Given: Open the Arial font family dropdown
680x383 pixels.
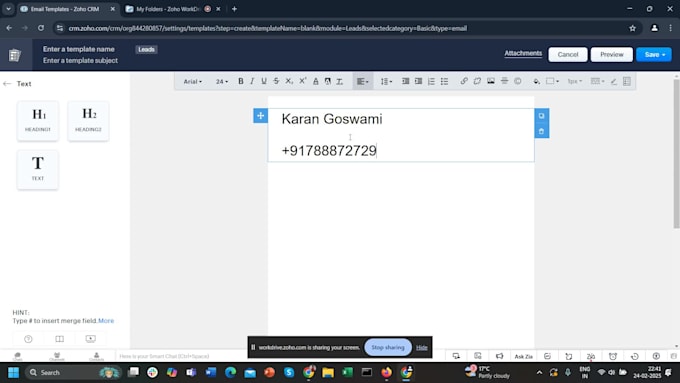Looking at the screenshot, I should (193, 82).
